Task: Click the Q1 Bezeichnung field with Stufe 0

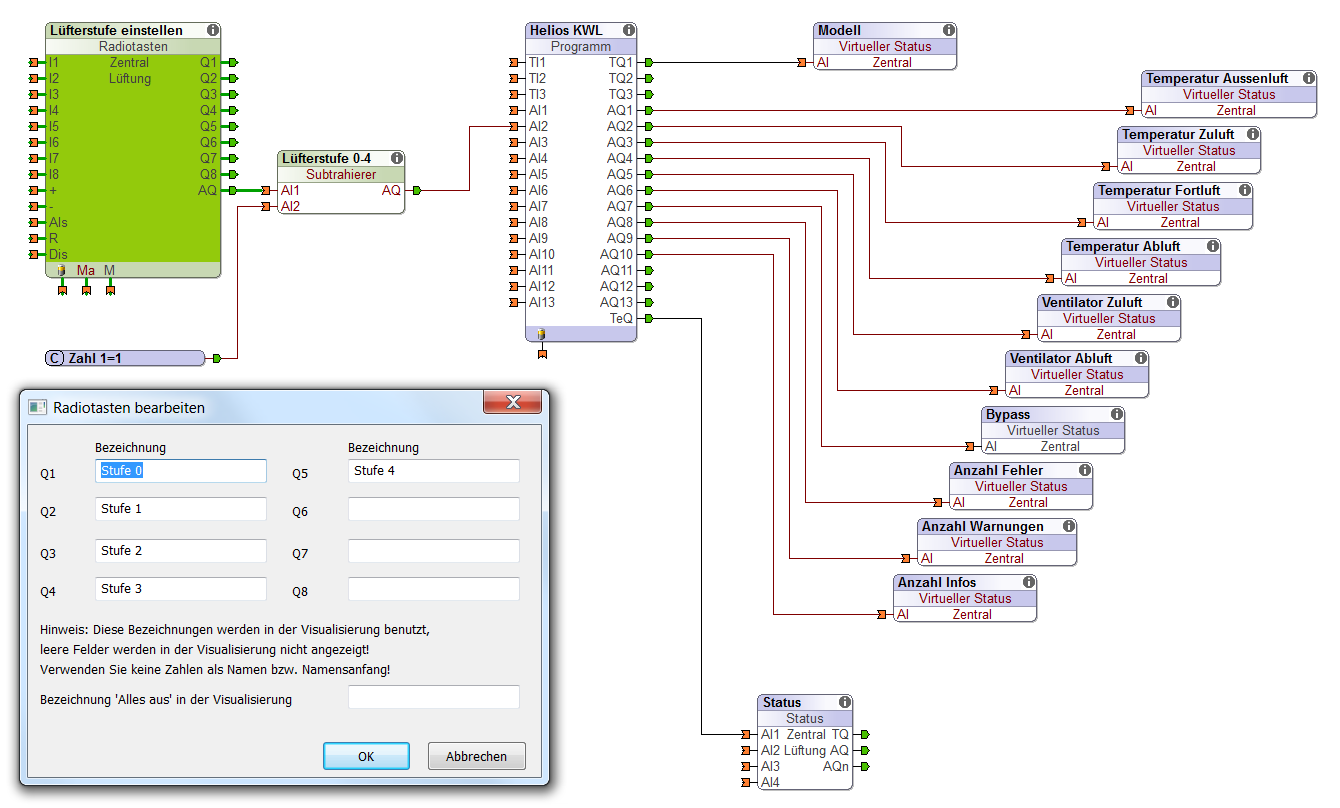Action: tap(181, 471)
